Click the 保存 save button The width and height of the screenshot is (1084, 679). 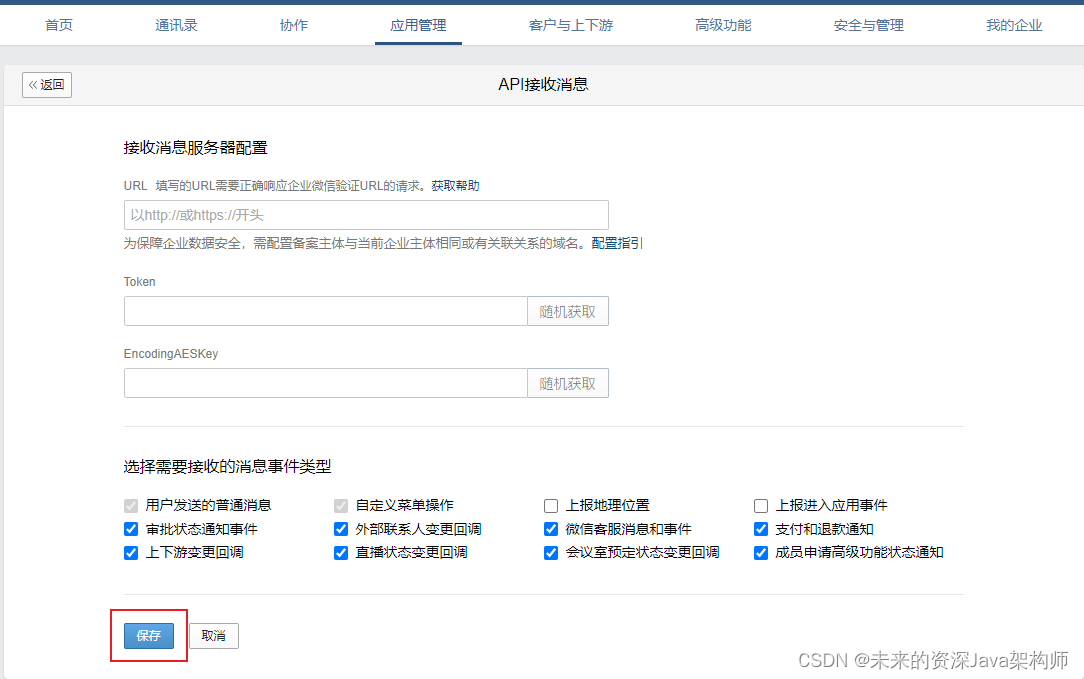click(149, 635)
